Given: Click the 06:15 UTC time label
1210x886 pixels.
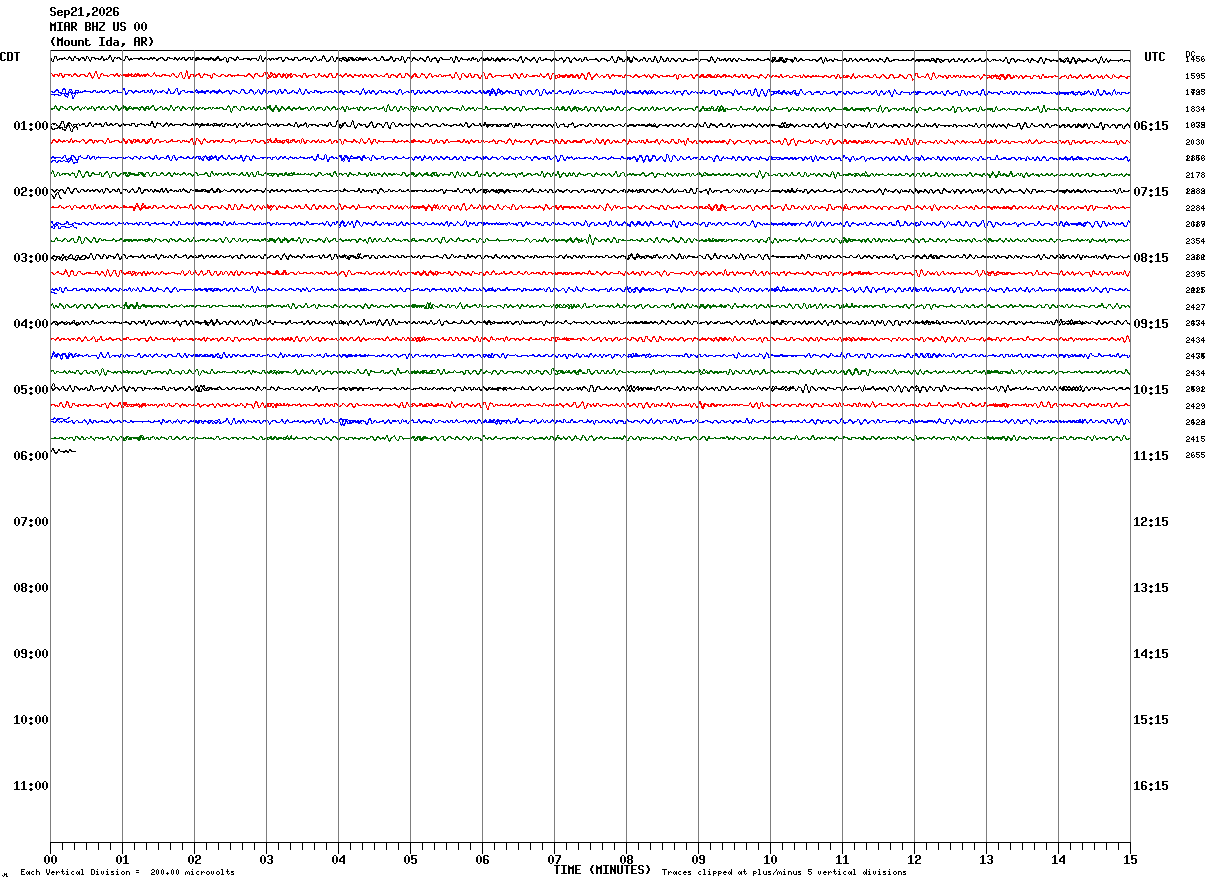Looking at the screenshot, I should coord(1150,126).
